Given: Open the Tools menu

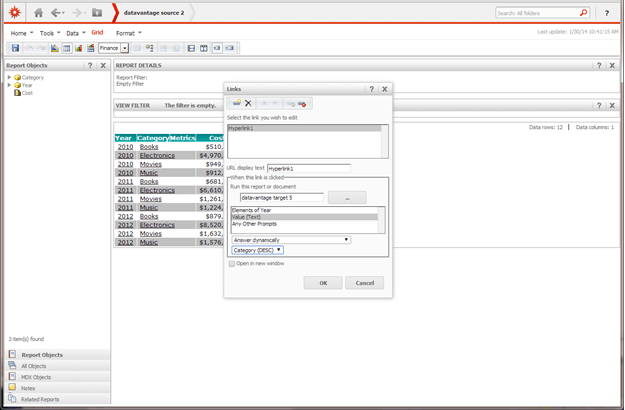Looking at the screenshot, I should [x=50, y=33].
